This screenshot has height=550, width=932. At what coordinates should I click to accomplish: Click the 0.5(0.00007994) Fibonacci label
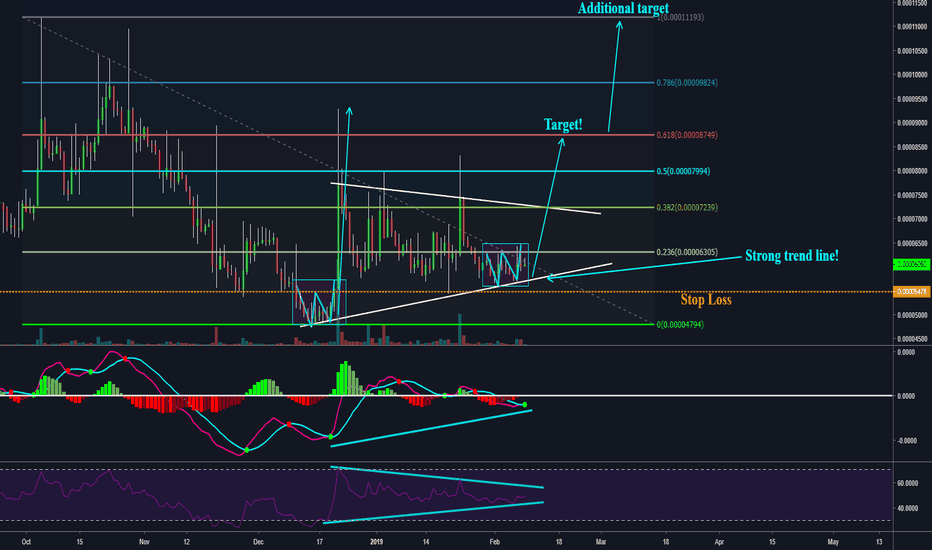(683, 171)
